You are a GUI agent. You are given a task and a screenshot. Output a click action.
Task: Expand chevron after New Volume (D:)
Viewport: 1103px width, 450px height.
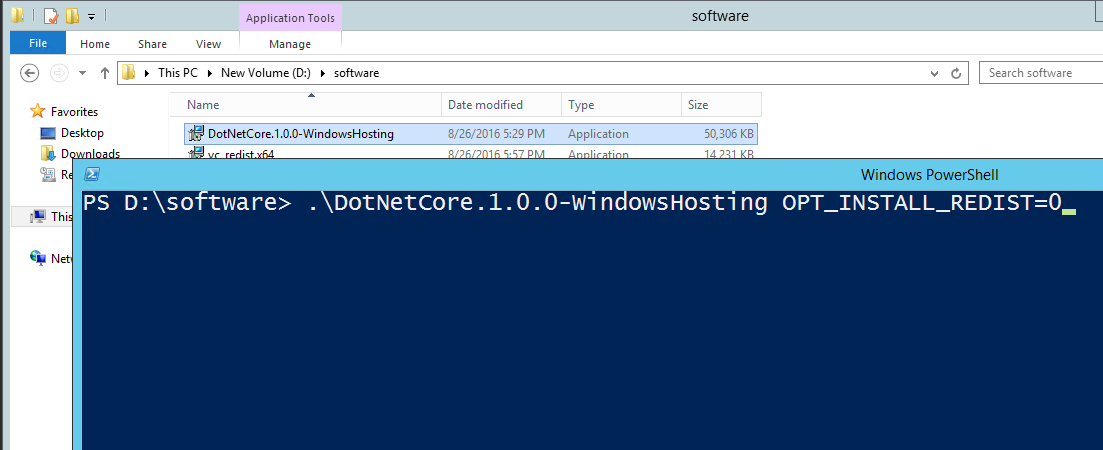coord(322,73)
